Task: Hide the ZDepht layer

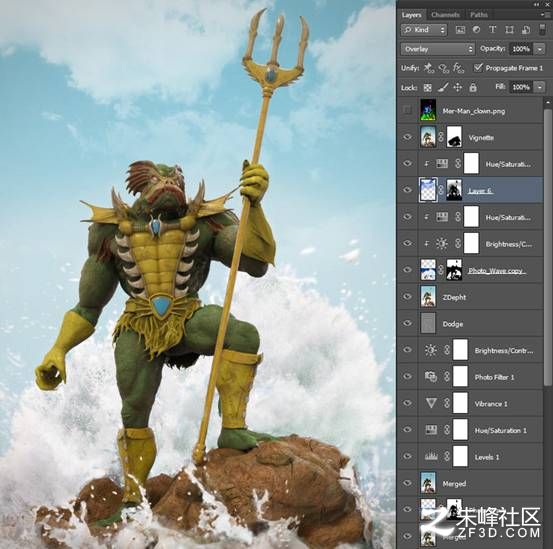Action: pos(407,297)
